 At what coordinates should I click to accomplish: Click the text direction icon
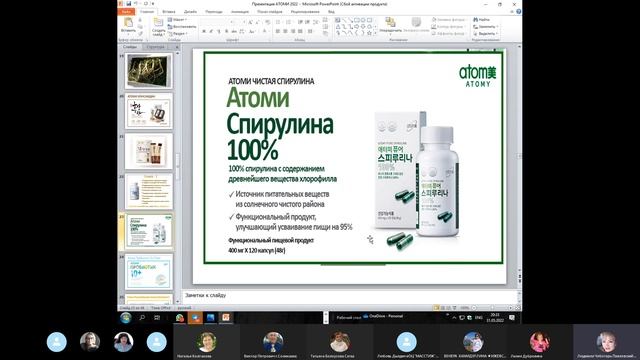[325, 20]
